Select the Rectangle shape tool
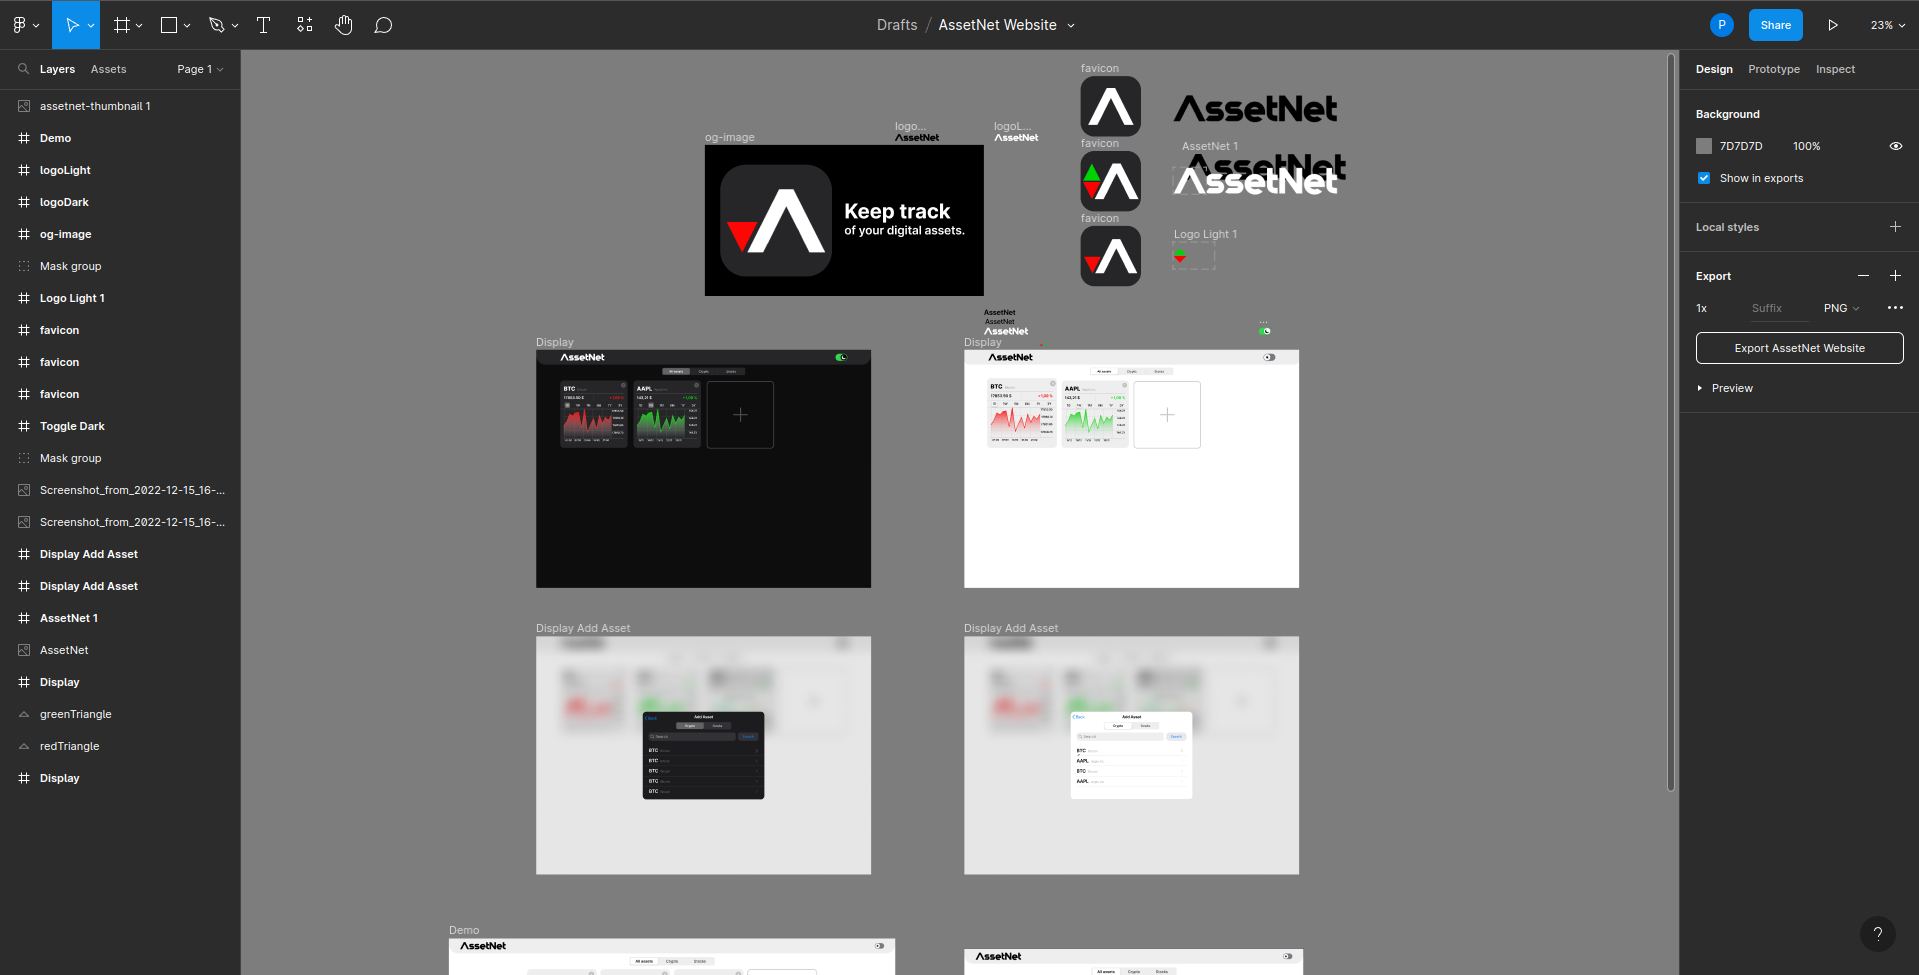The image size is (1919, 975). pos(169,25)
